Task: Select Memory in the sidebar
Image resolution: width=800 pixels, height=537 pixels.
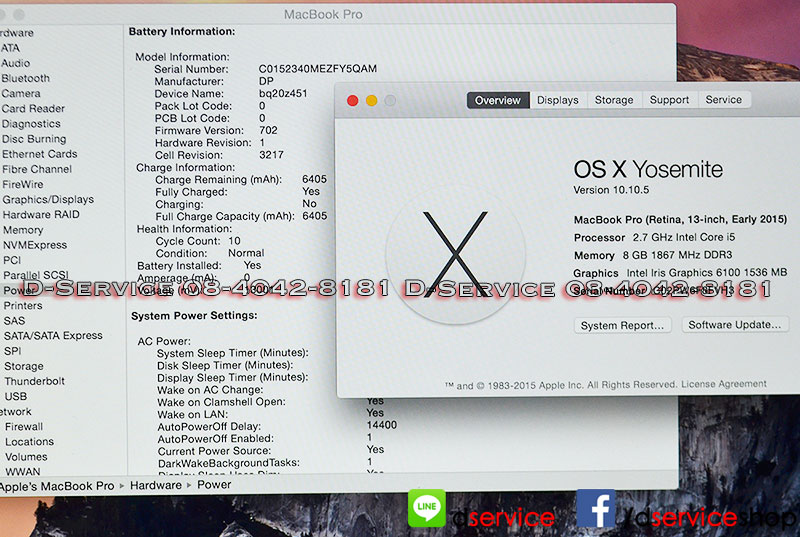Action: [x=22, y=230]
